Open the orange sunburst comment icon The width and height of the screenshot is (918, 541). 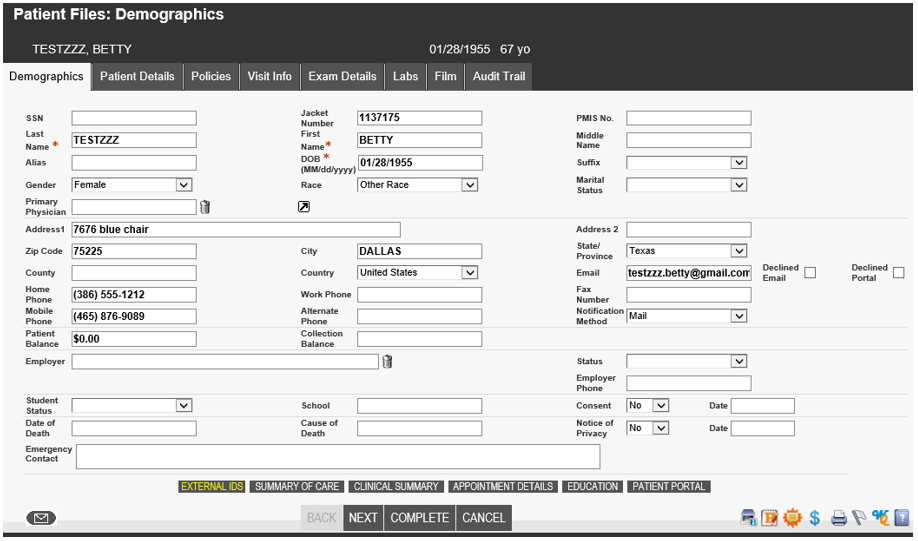[x=792, y=518]
